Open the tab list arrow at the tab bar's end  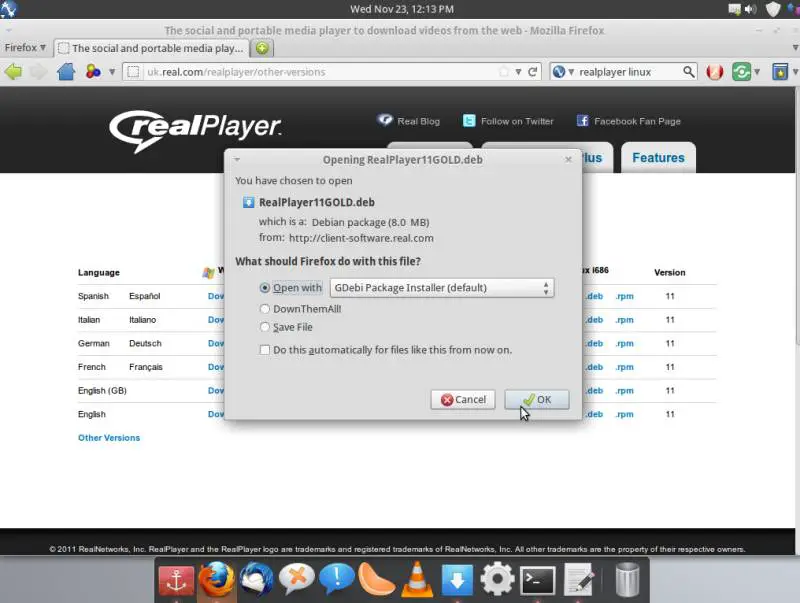click(x=795, y=47)
